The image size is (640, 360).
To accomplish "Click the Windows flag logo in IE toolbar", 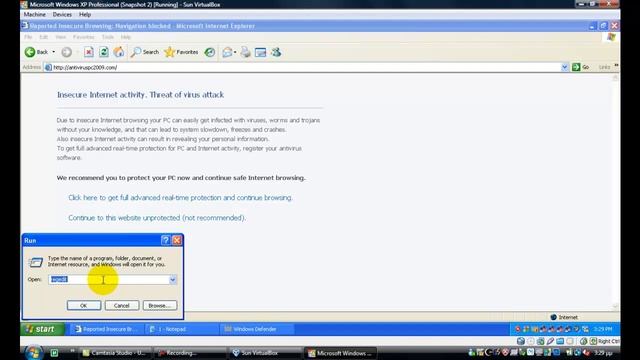I will 611,37.
